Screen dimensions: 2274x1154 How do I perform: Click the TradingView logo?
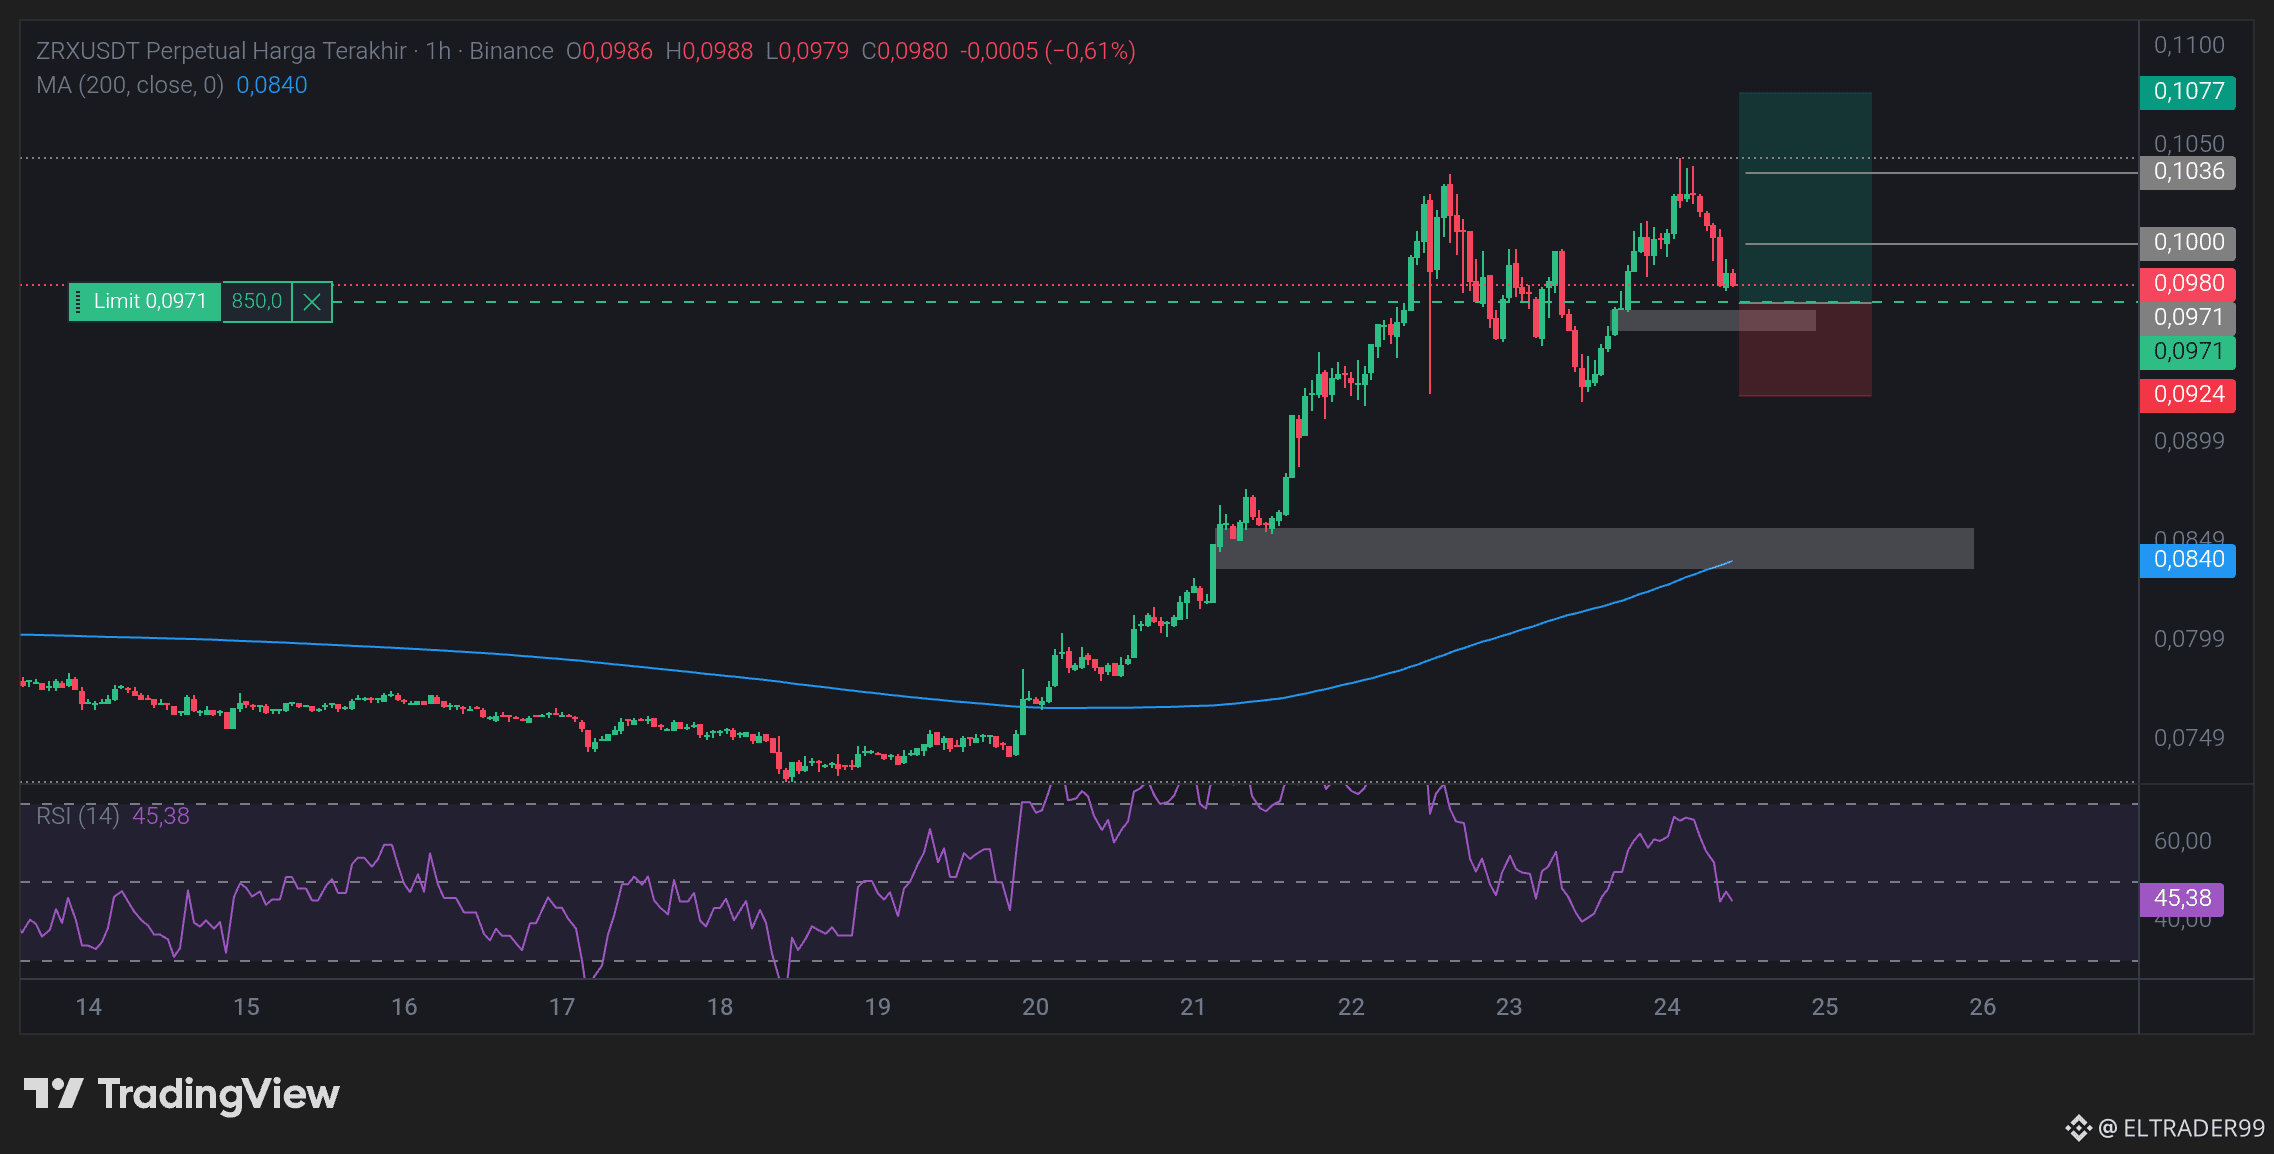pos(181,1095)
